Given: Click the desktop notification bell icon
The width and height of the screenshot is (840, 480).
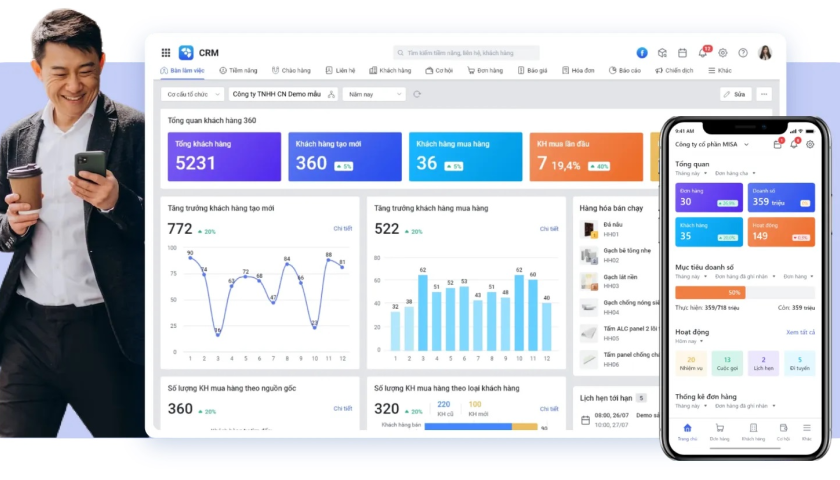Looking at the screenshot, I should 703,52.
